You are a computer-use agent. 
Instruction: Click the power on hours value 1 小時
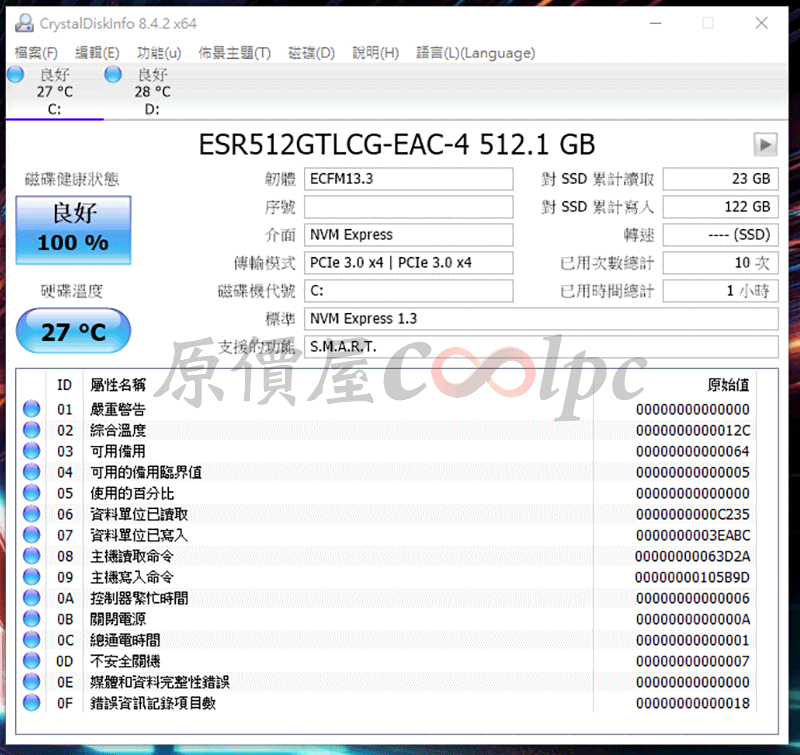(x=720, y=291)
